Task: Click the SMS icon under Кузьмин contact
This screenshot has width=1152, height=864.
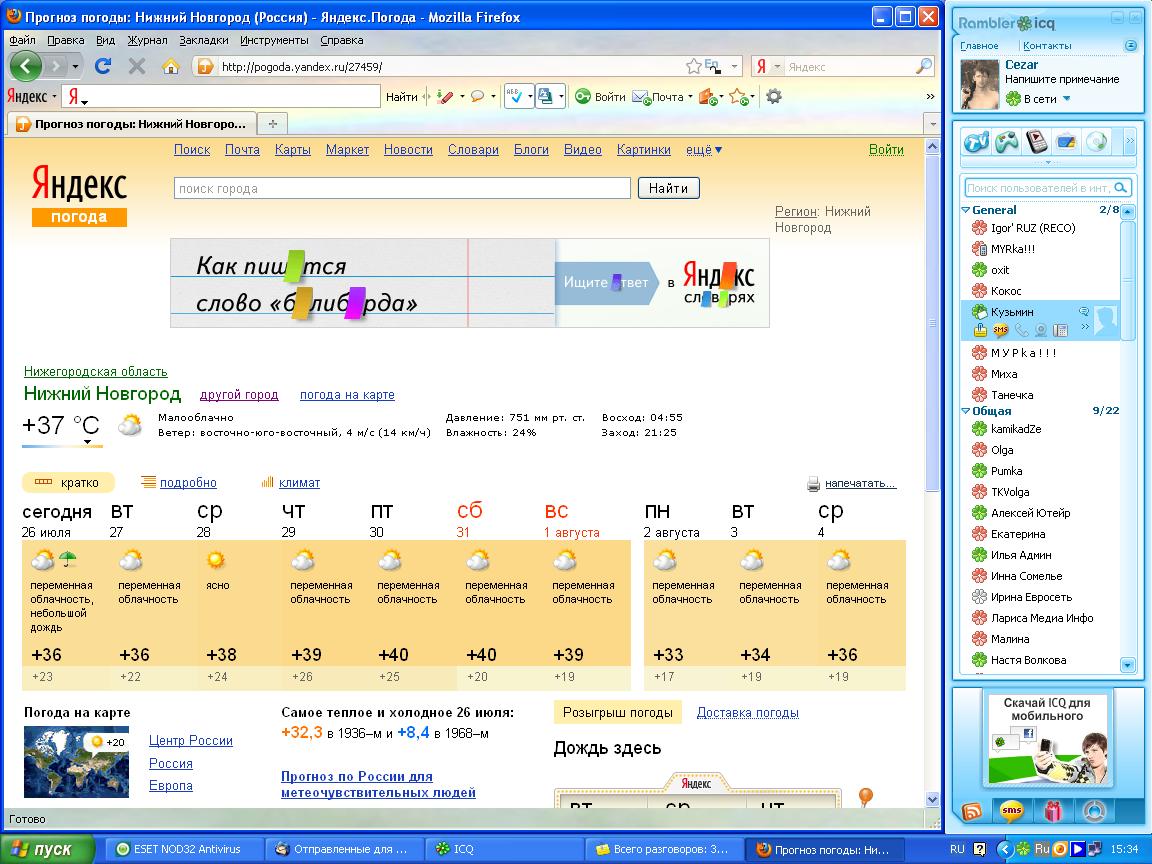Action: click(x=1000, y=330)
